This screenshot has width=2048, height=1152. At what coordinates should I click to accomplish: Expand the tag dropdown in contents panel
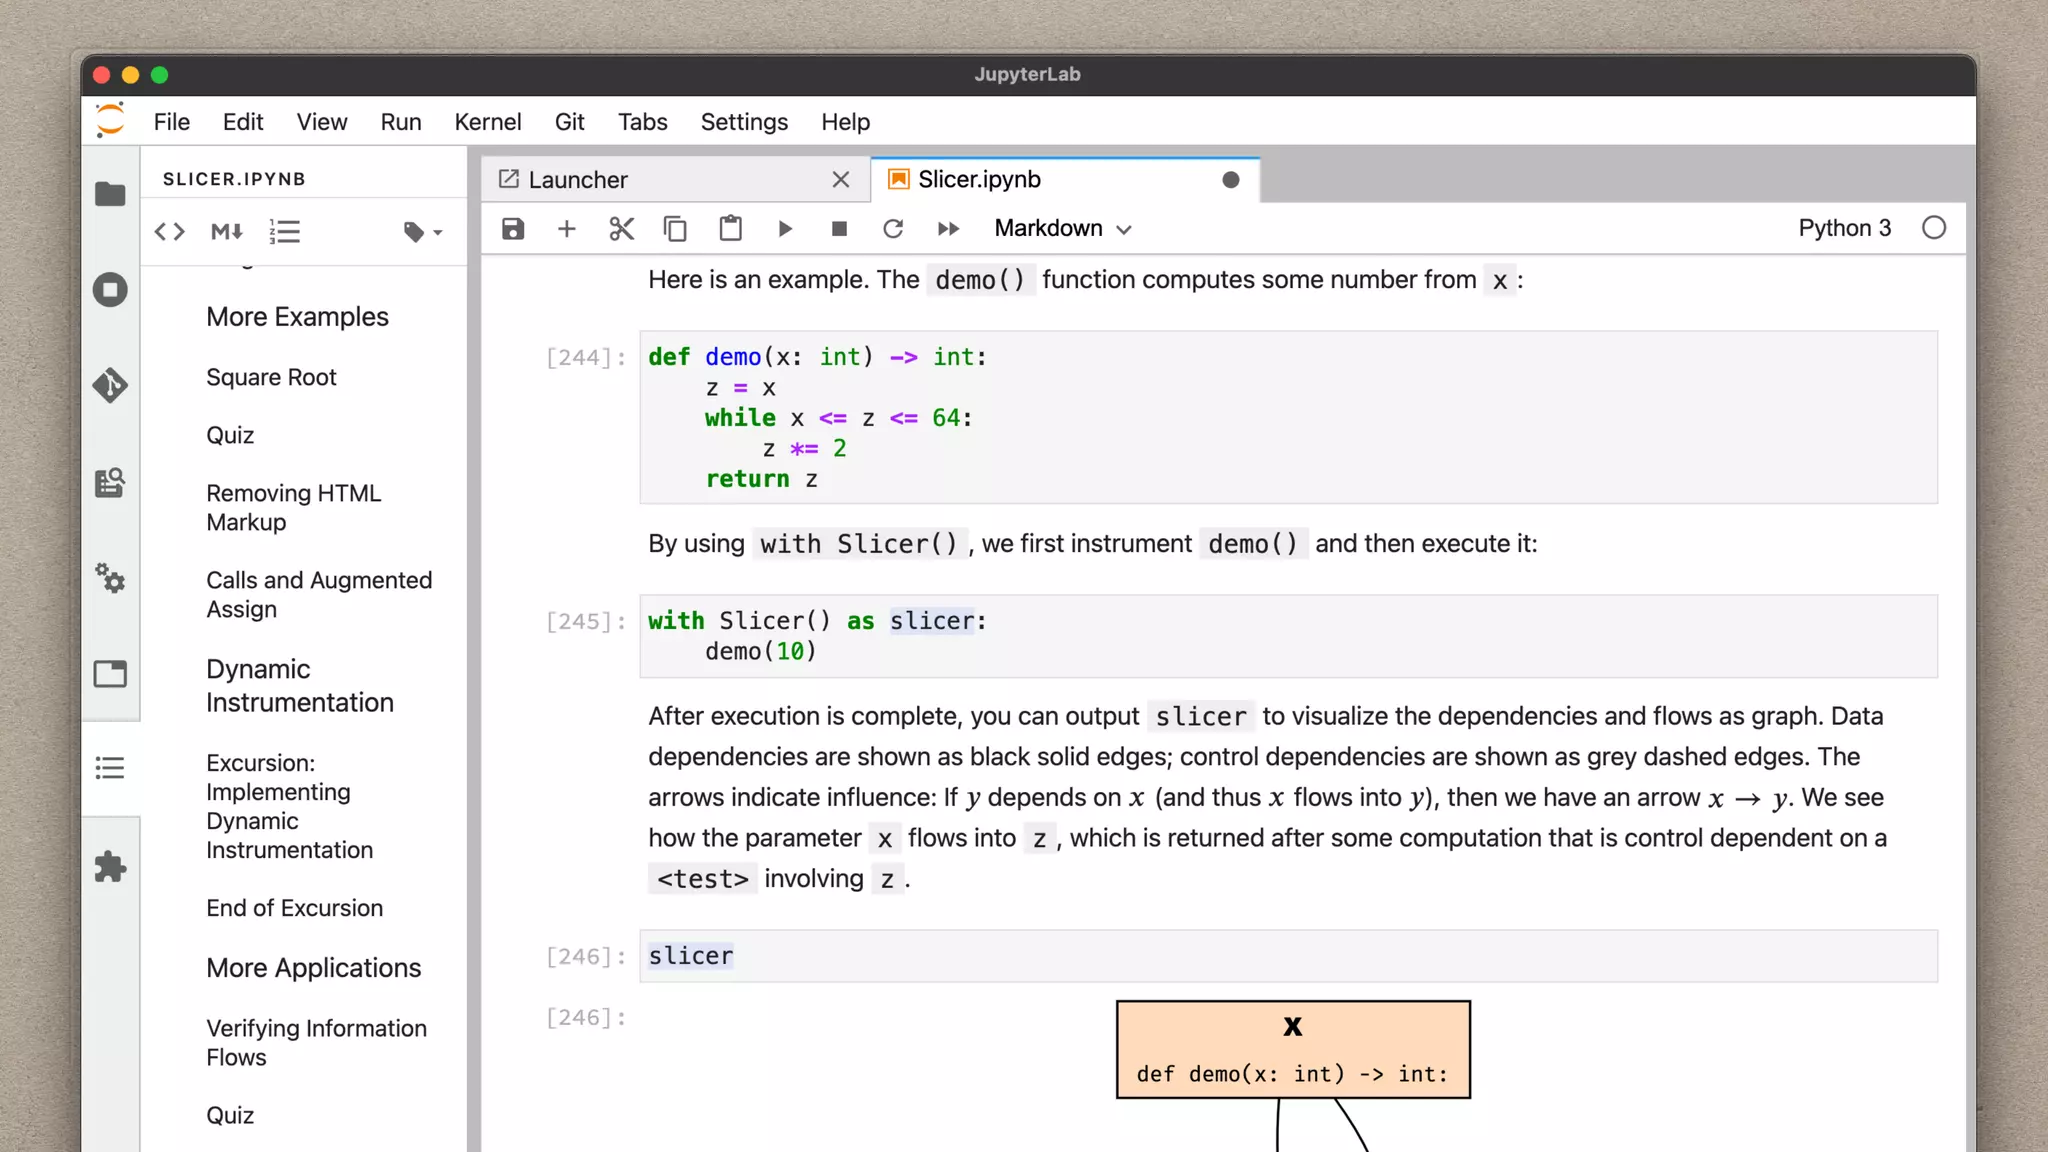[x=423, y=232]
